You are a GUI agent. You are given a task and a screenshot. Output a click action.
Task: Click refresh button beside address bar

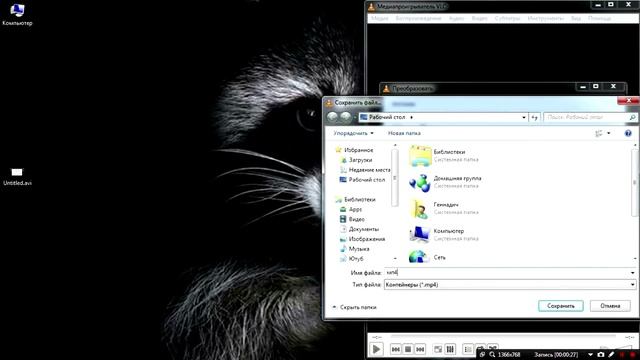[x=534, y=117]
